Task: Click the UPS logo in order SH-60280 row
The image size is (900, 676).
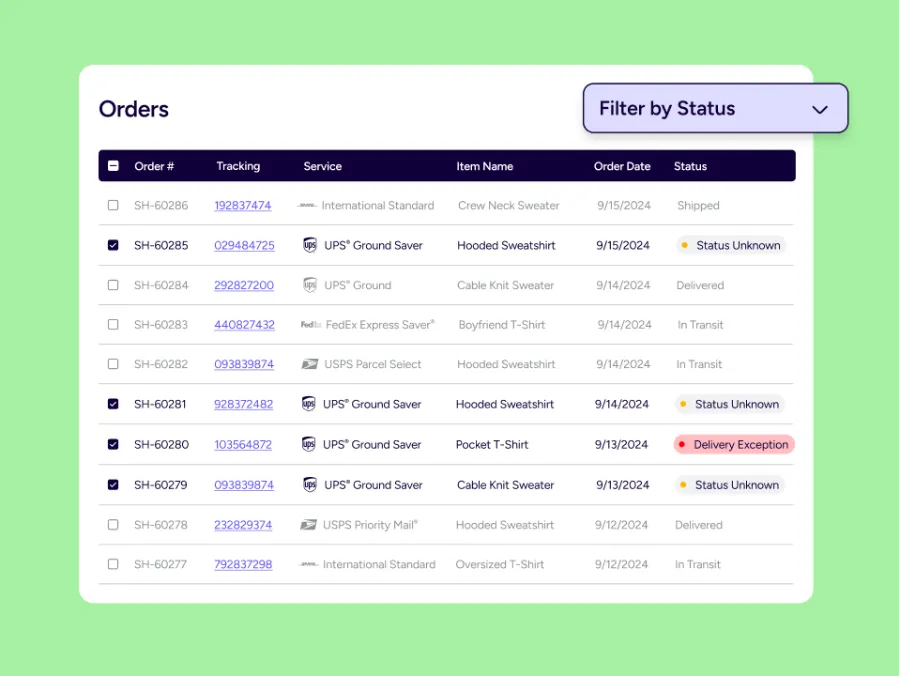Action: 309,445
